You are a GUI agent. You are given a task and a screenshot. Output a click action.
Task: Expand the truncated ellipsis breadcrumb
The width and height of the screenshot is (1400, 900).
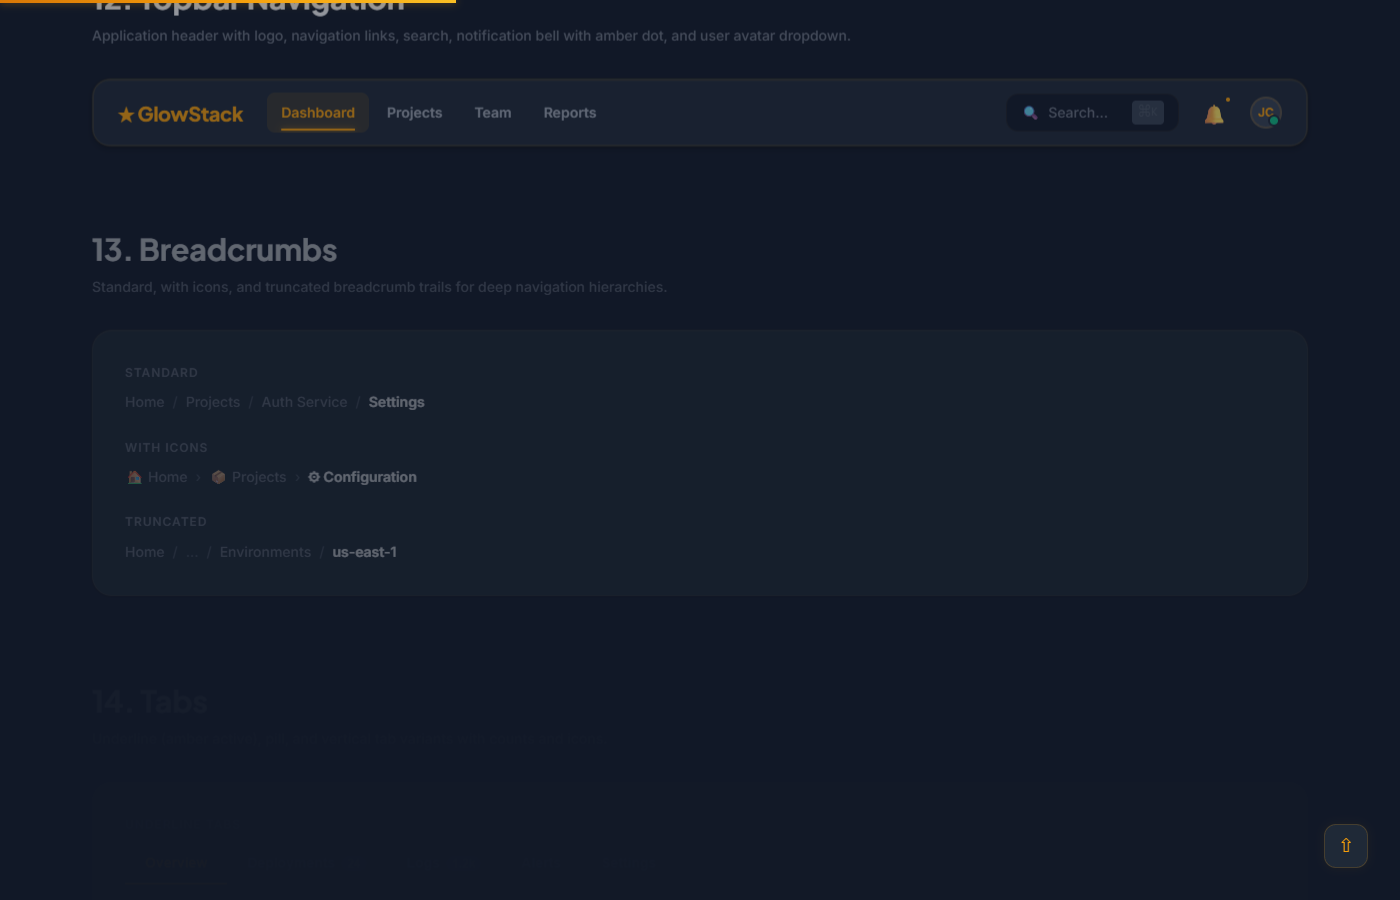pos(192,553)
